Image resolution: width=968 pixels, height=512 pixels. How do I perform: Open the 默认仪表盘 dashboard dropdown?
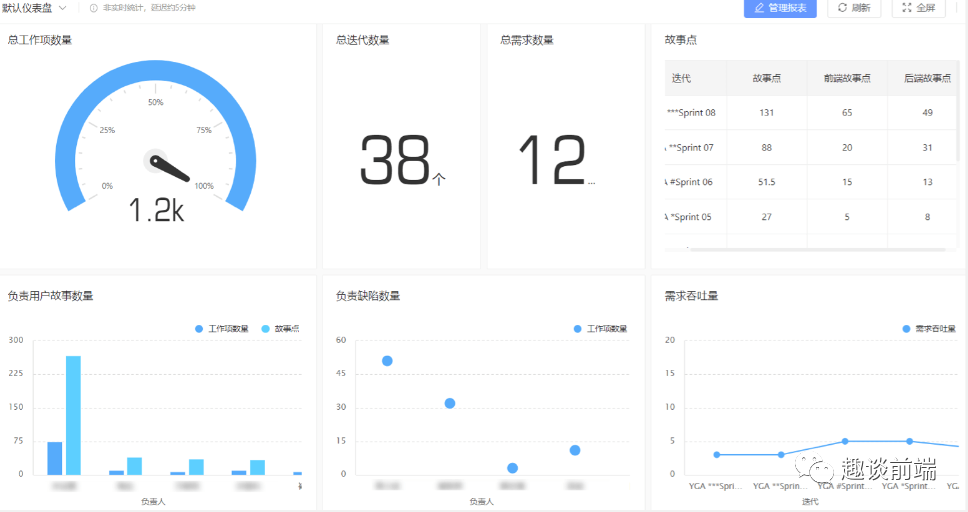[36, 8]
